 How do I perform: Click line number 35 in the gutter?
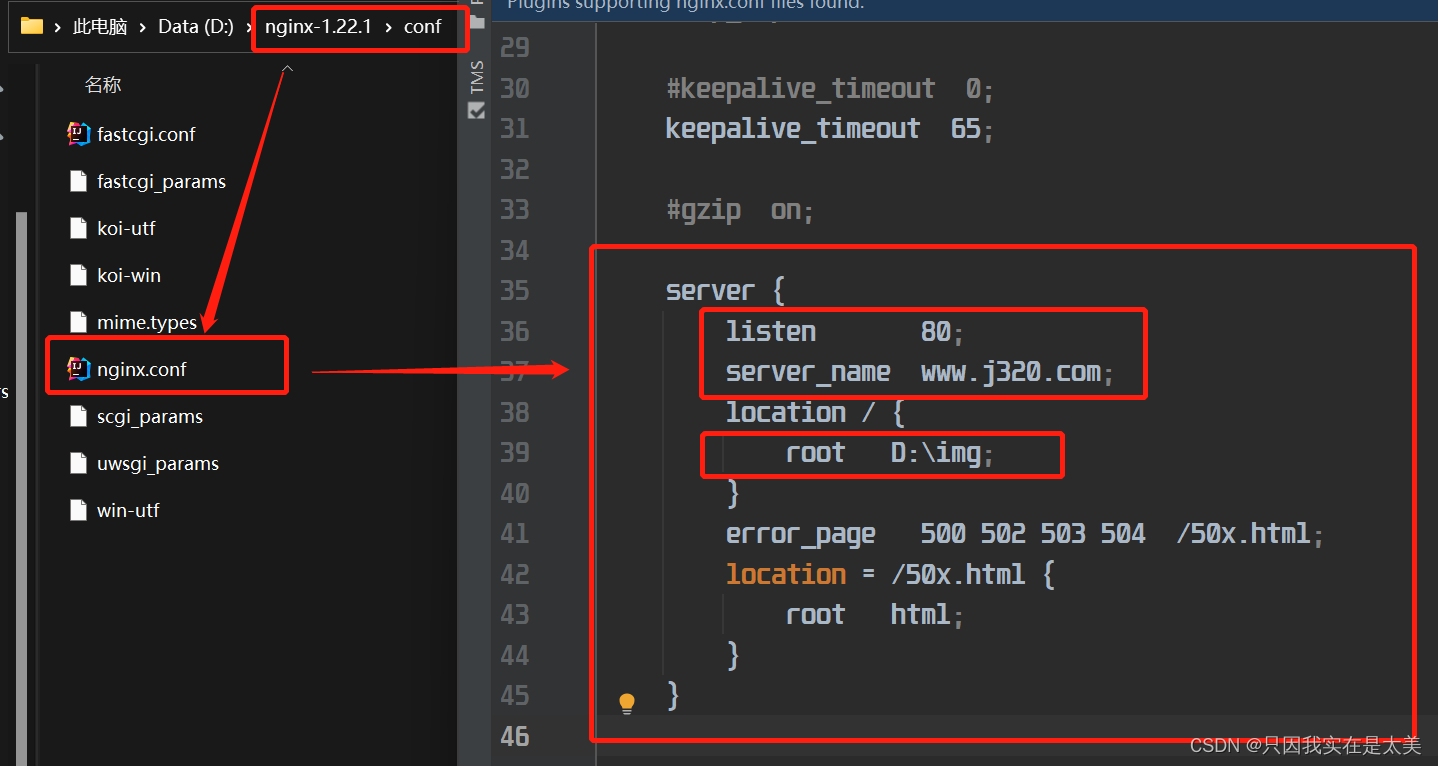pos(515,291)
